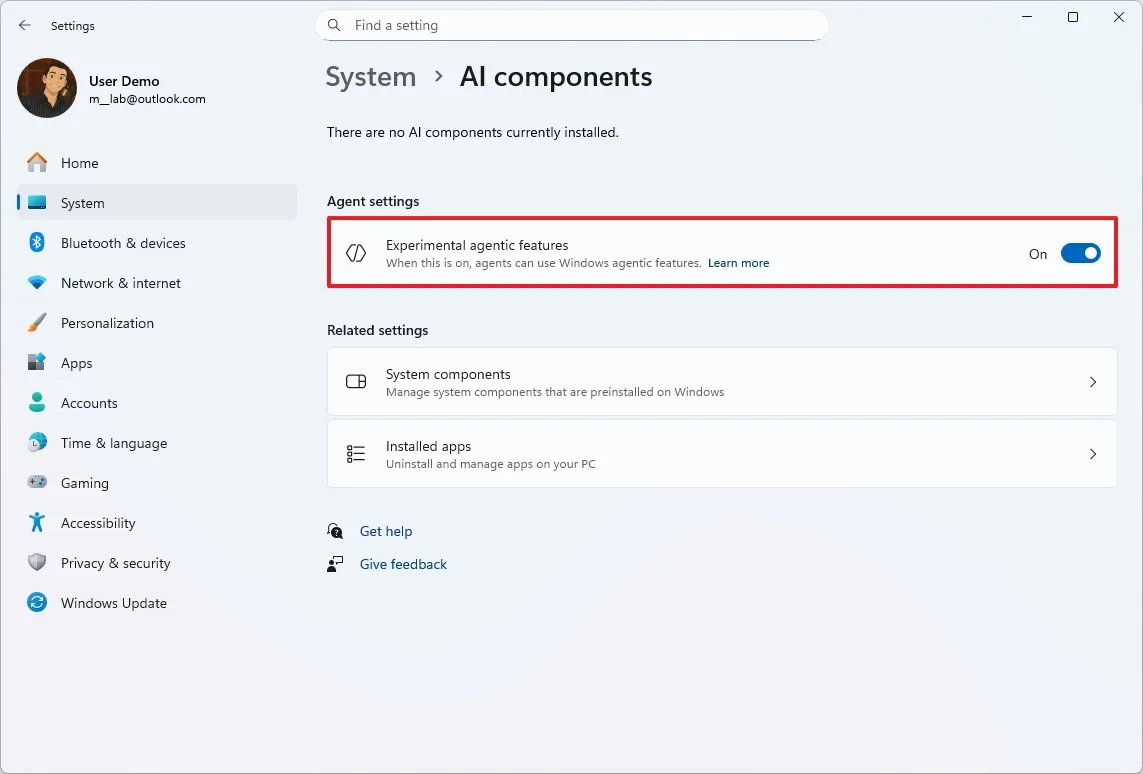Select Time & language in sidebar
The height and width of the screenshot is (774, 1143).
point(113,443)
